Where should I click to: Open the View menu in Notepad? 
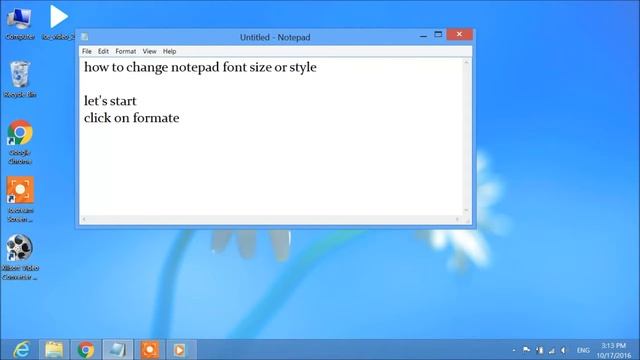[x=149, y=51]
